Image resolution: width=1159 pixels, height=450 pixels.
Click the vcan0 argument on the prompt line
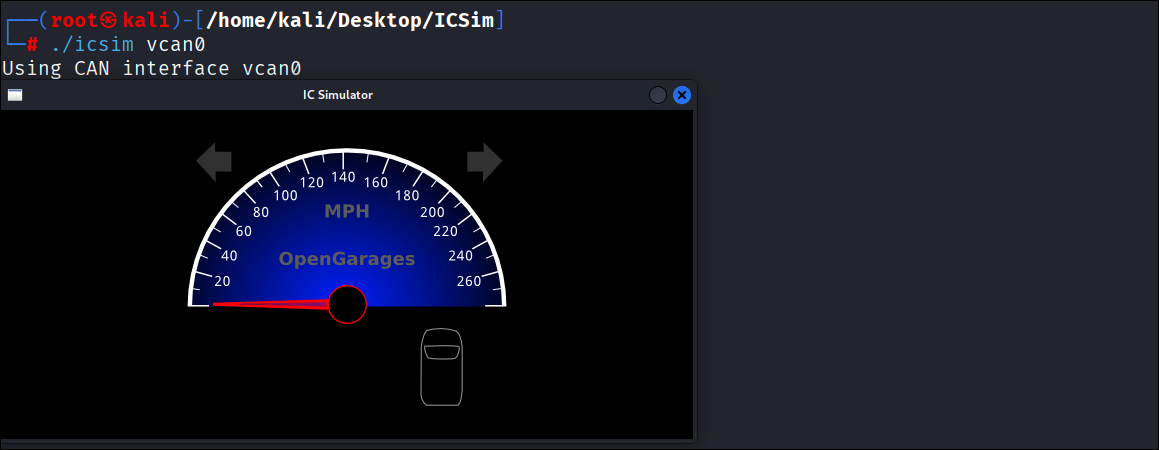(x=176, y=44)
